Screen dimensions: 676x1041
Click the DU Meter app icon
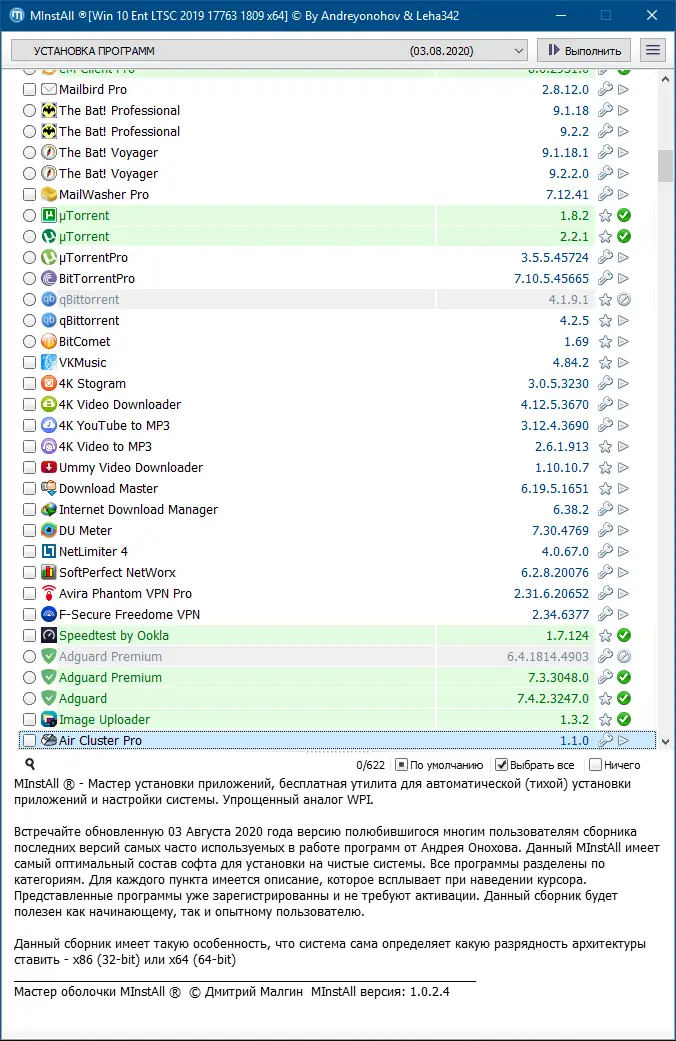(48, 530)
